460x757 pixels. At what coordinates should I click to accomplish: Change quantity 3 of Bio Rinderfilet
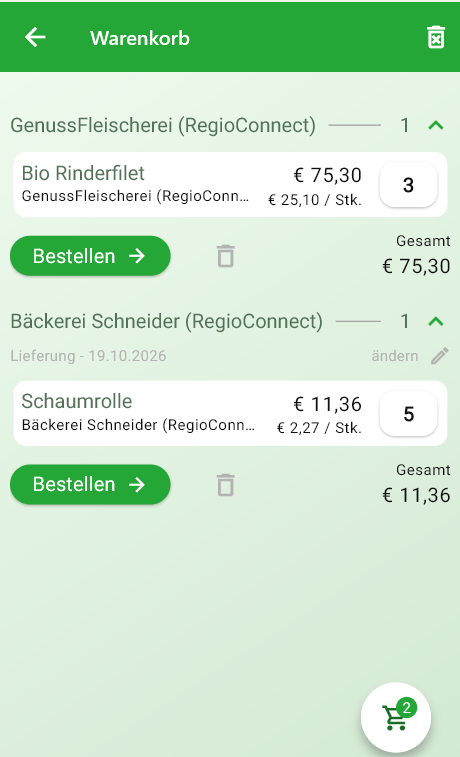point(408,185)
